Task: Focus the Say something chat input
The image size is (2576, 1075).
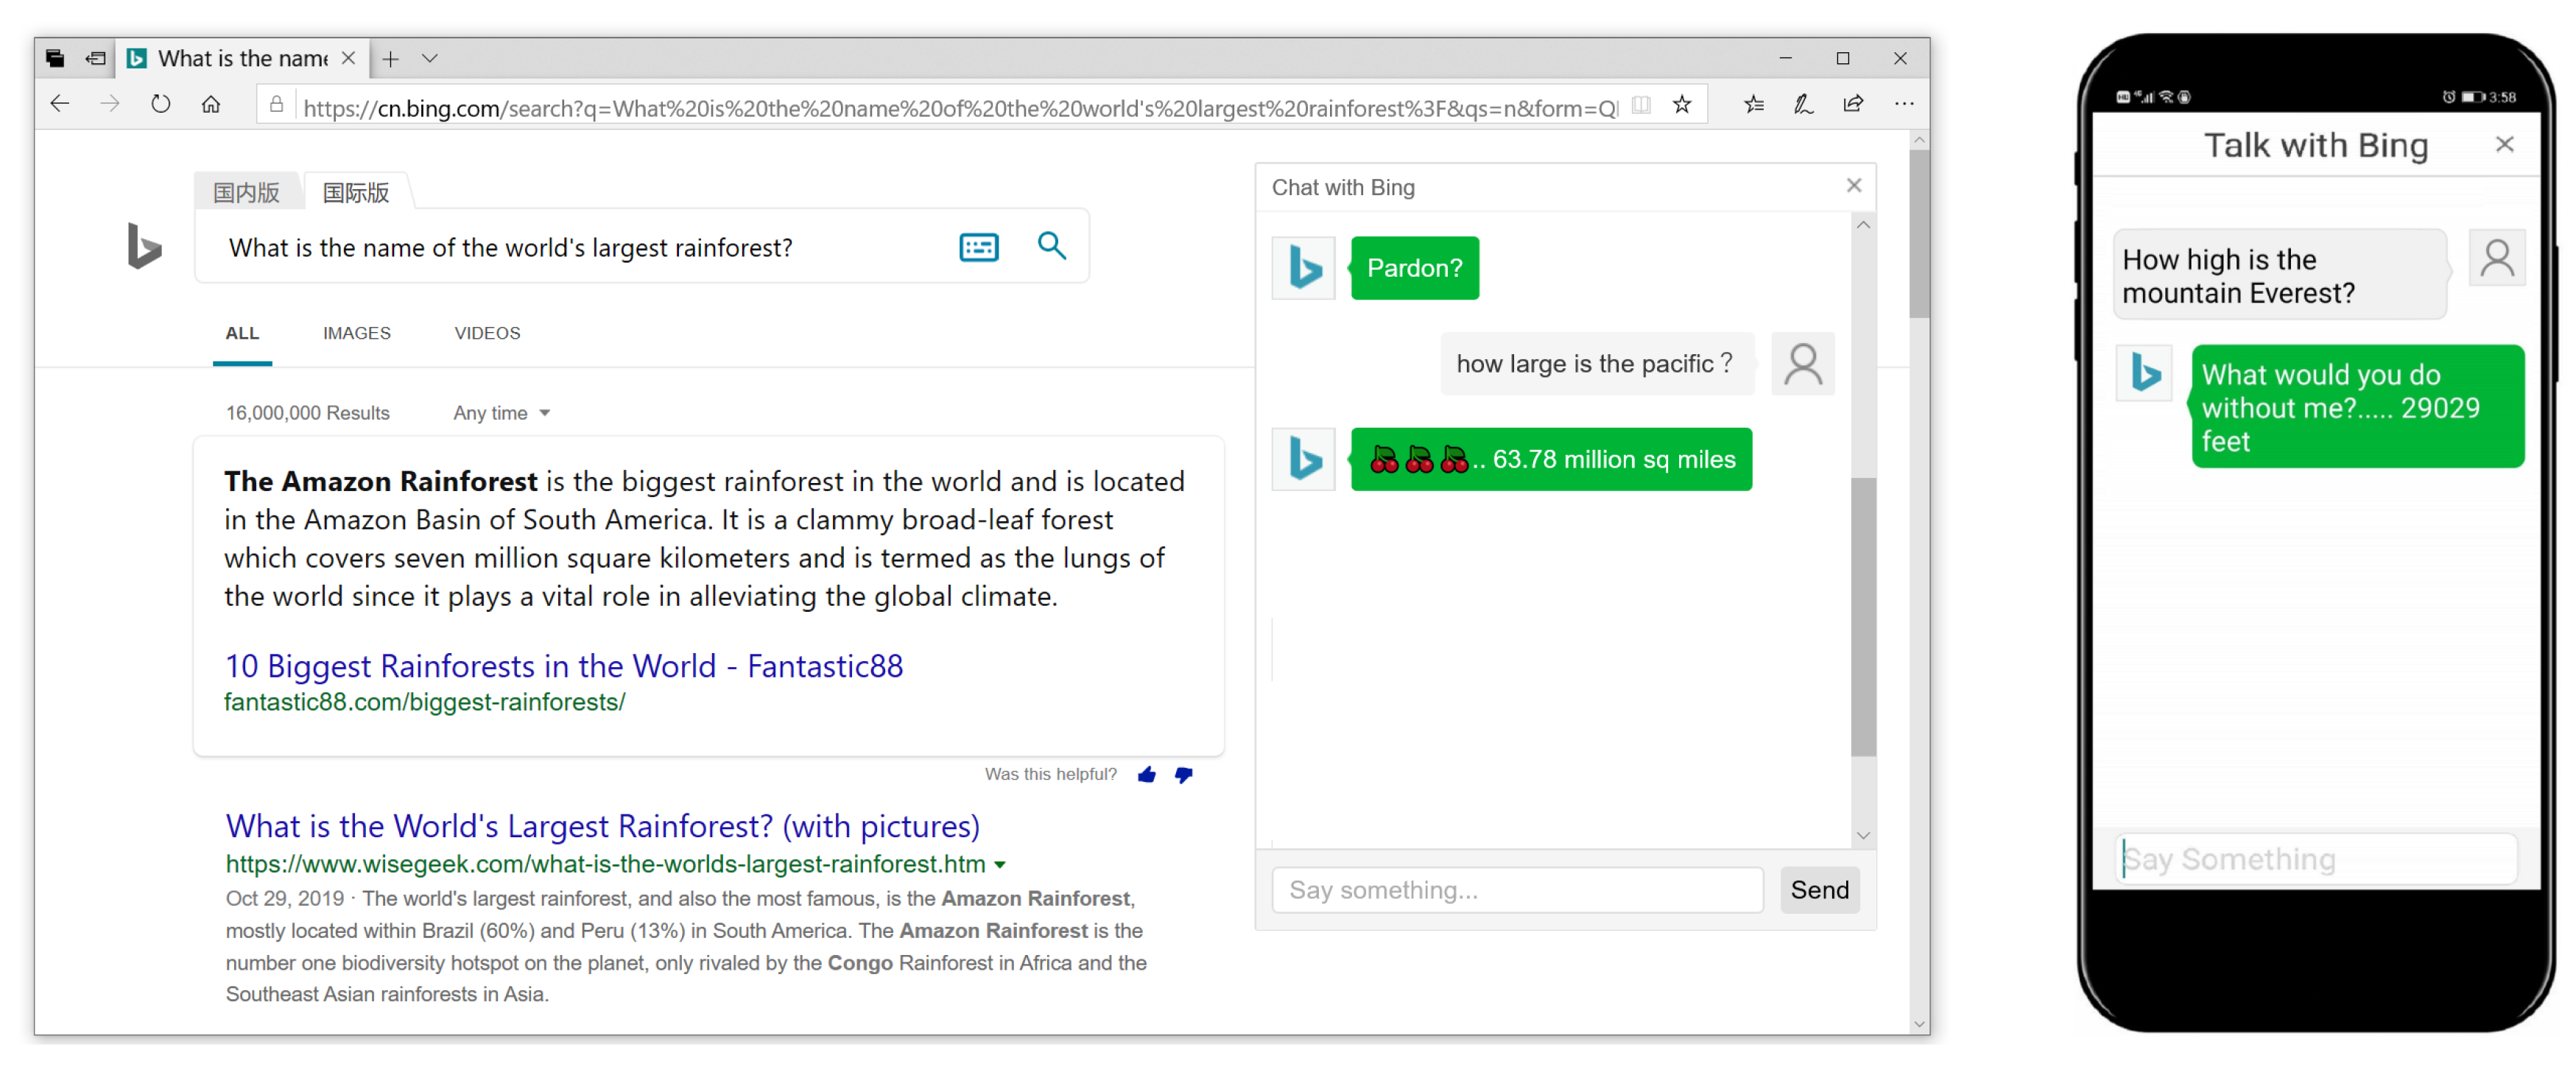Action: tap(1517, 890)
